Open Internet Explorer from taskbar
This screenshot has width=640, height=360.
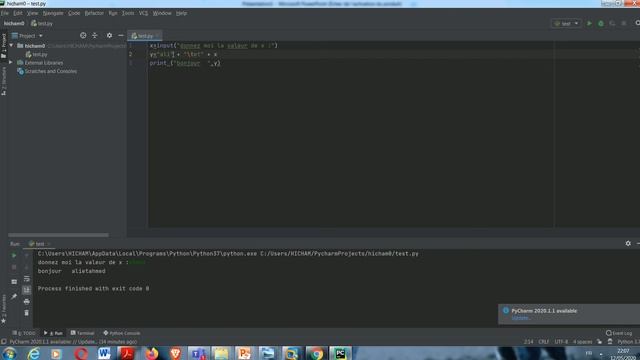33,353
